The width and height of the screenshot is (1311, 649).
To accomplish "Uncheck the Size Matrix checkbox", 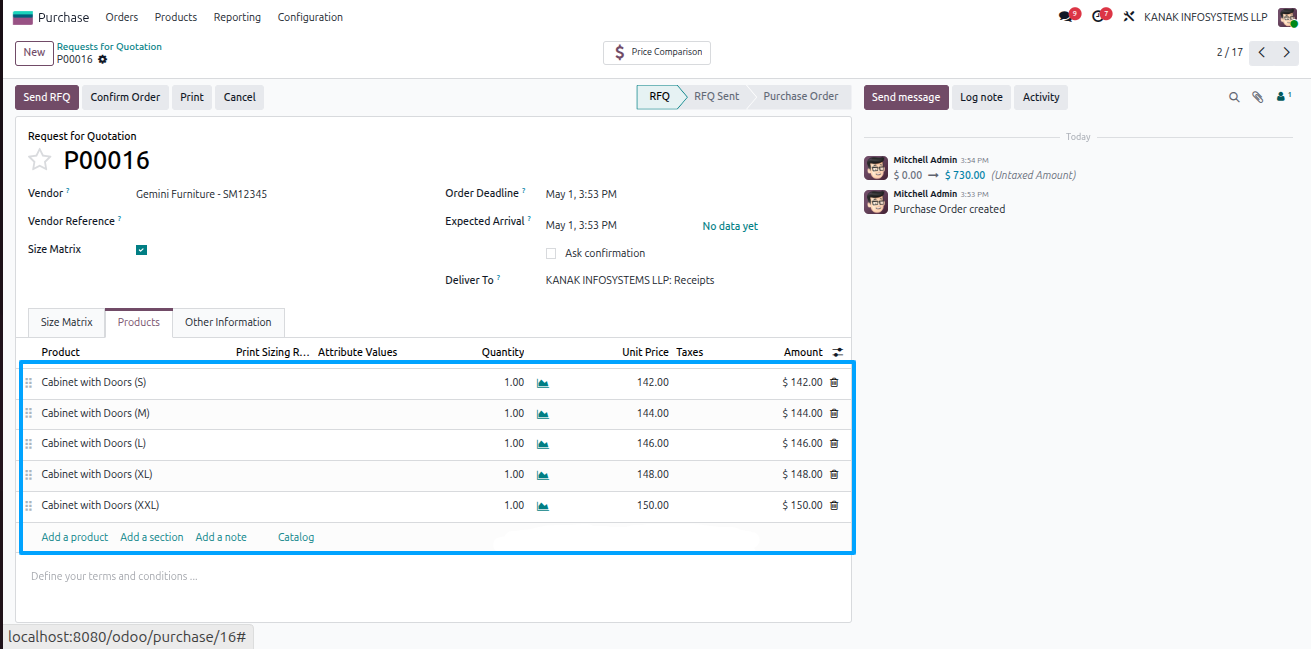I will (x=141, y=250).
